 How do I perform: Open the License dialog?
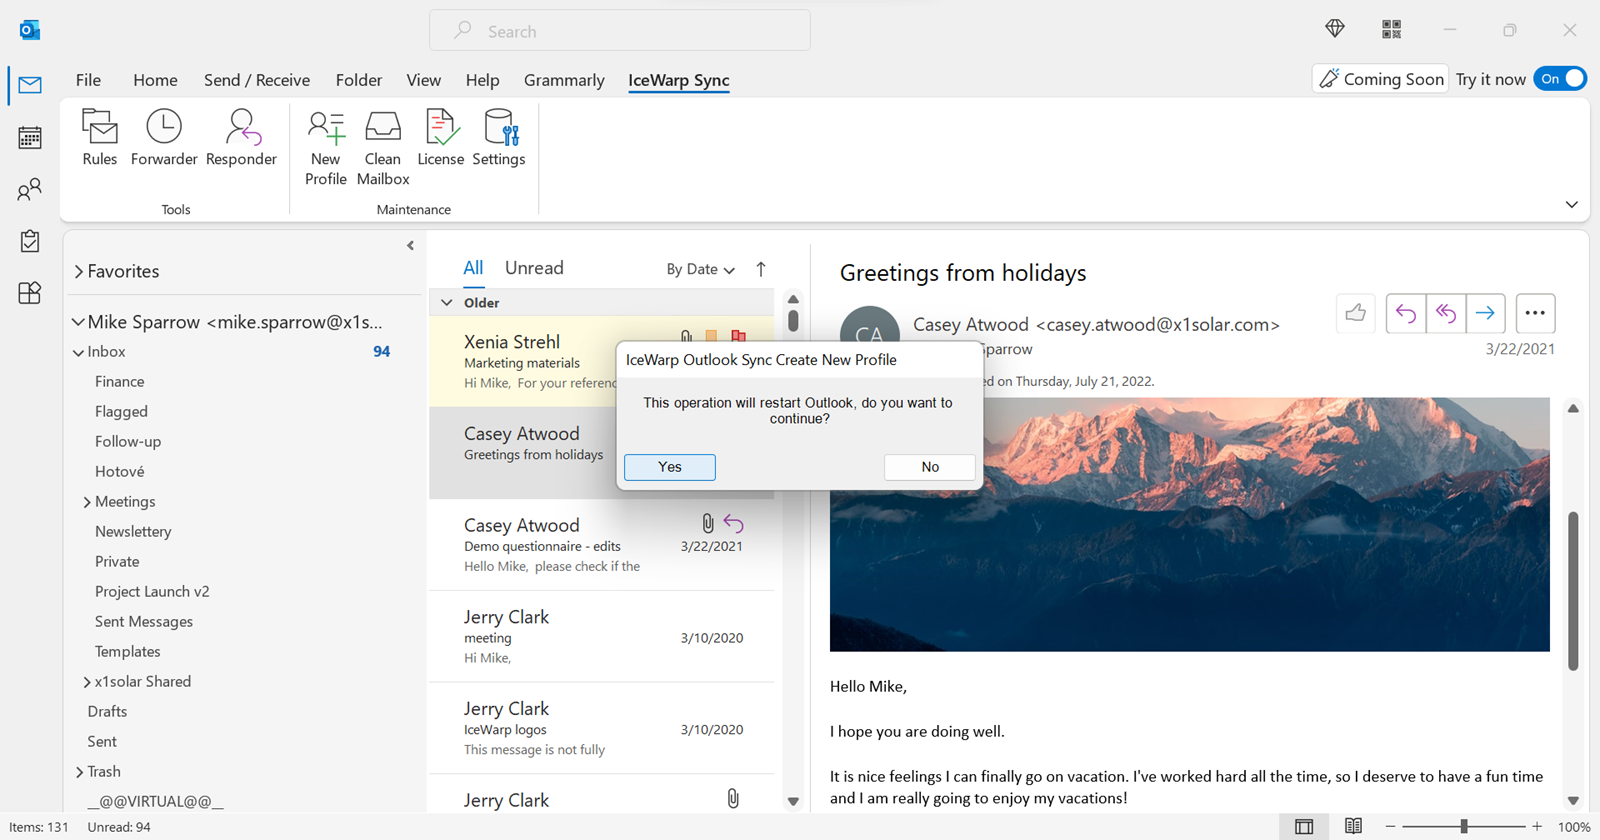[x=441, y=138]
